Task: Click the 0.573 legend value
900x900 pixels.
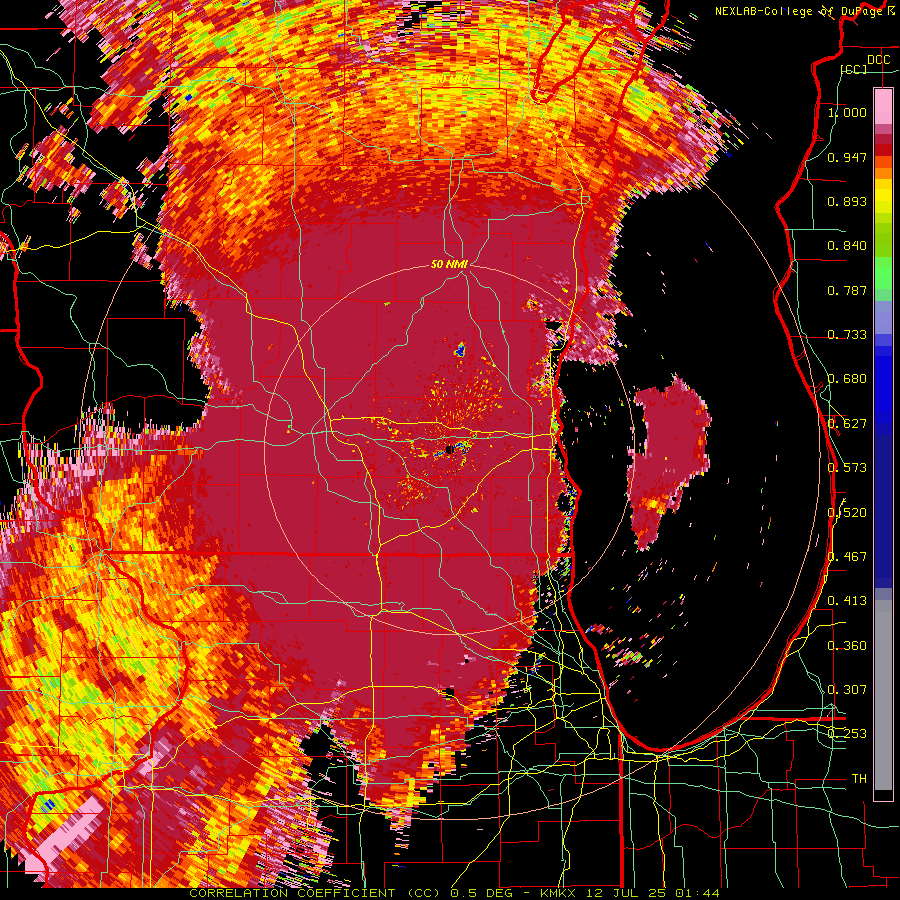Action: pos(847,468)
